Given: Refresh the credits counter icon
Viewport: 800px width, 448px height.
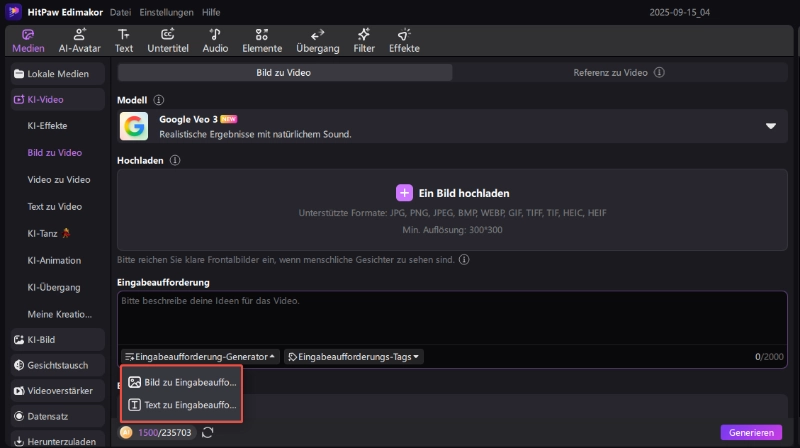Looking at the screenshot, I should coord(207,433).
